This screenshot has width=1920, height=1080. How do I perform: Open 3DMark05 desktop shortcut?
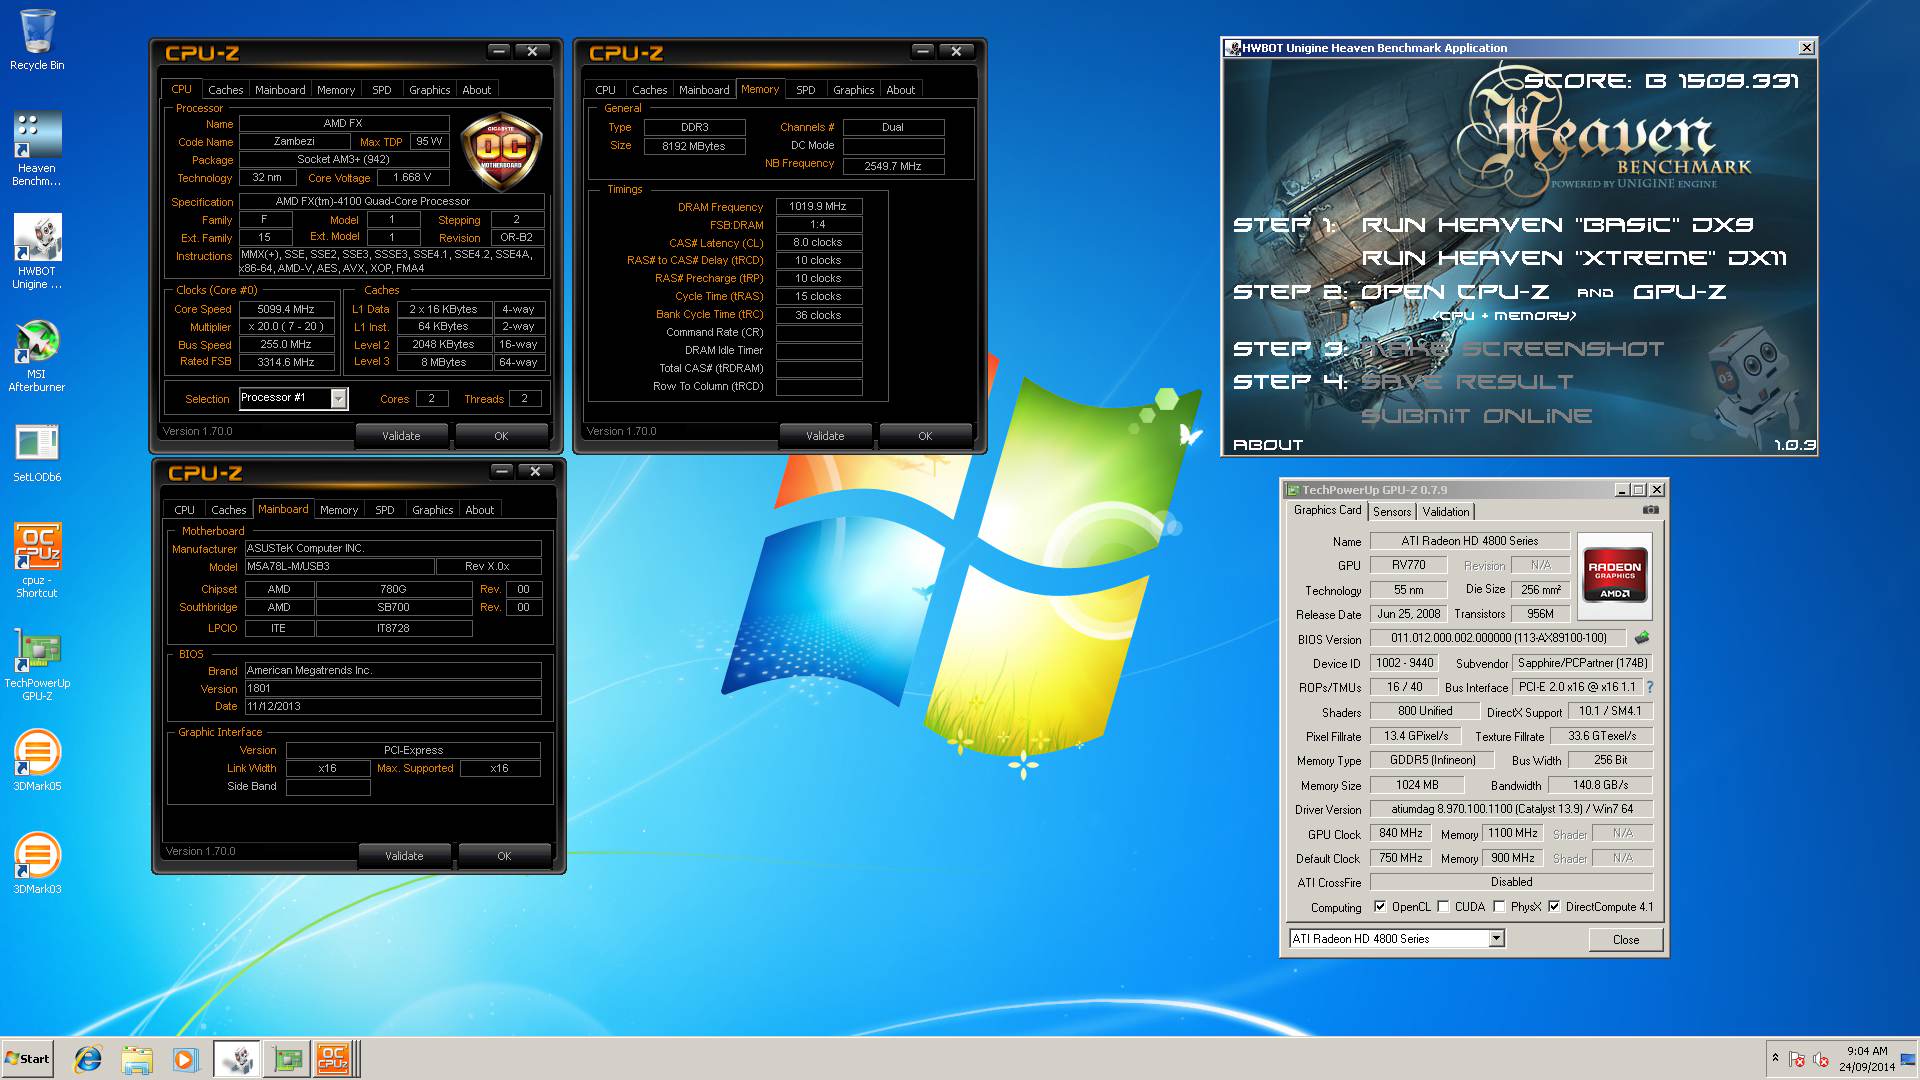tap(37, 762)
